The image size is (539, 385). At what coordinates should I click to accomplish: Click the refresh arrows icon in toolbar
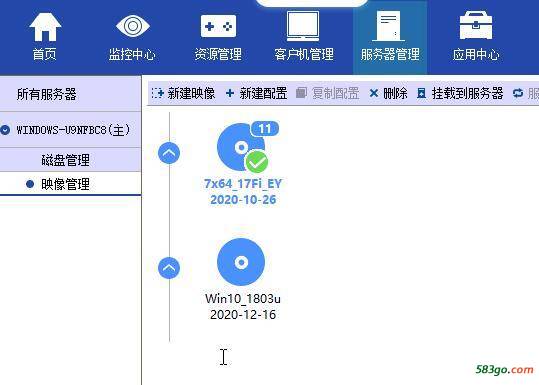[518, 93]
